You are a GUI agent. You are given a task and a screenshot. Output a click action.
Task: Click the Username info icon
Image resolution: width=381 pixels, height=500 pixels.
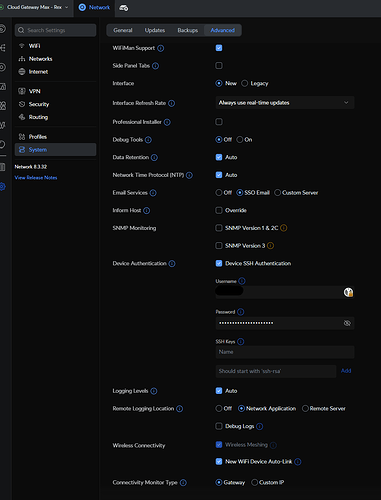[x=242, y=281]
